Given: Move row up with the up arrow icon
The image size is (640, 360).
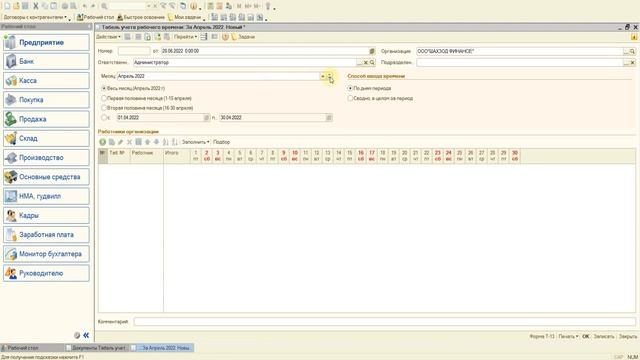Looking at the screenshot, I should tap(147, 142).
